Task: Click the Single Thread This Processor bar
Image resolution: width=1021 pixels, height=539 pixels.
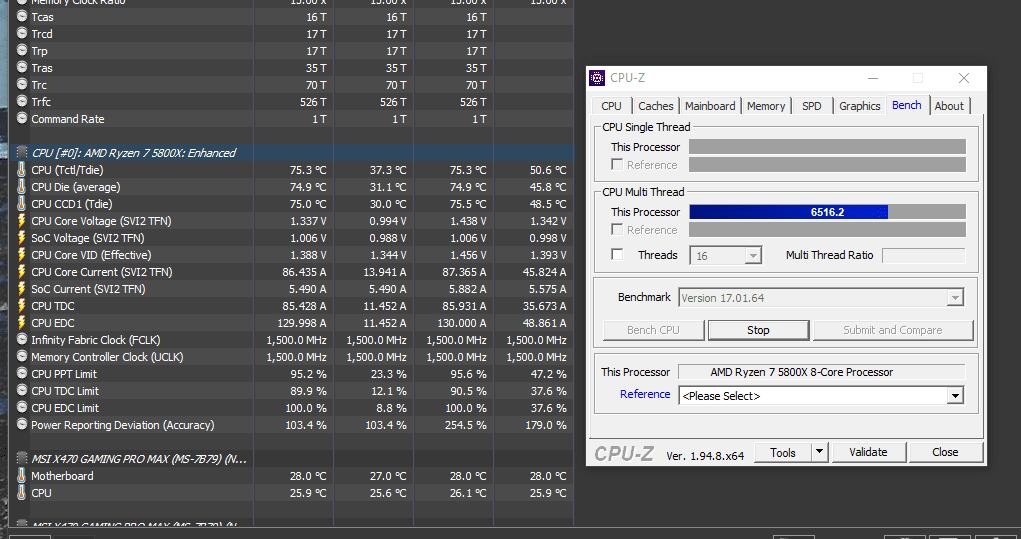Action: (827, 146)
